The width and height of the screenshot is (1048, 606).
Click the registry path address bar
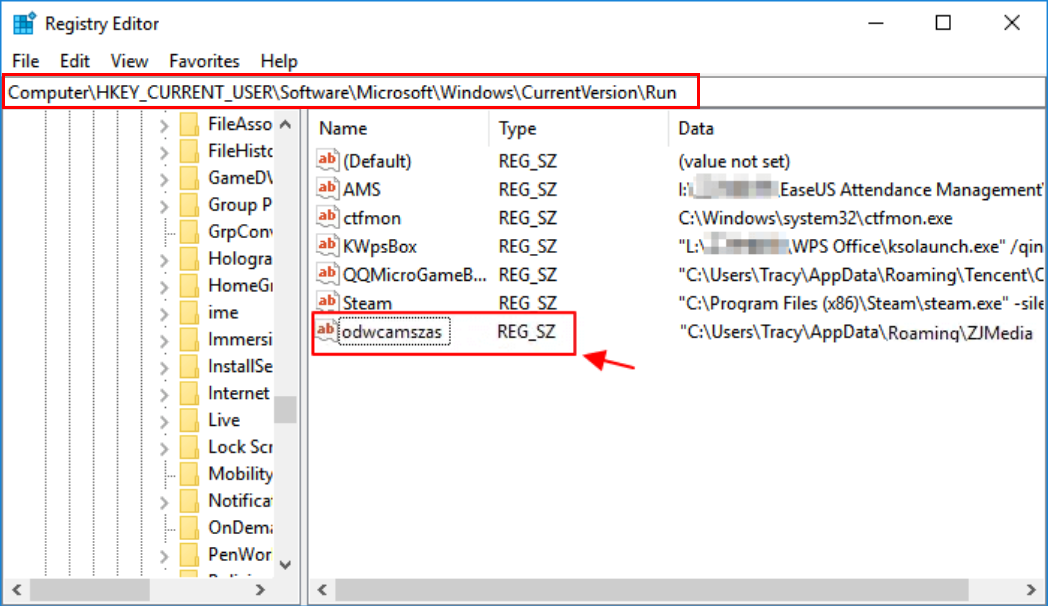pyautogui.click(x=350, y=93)
